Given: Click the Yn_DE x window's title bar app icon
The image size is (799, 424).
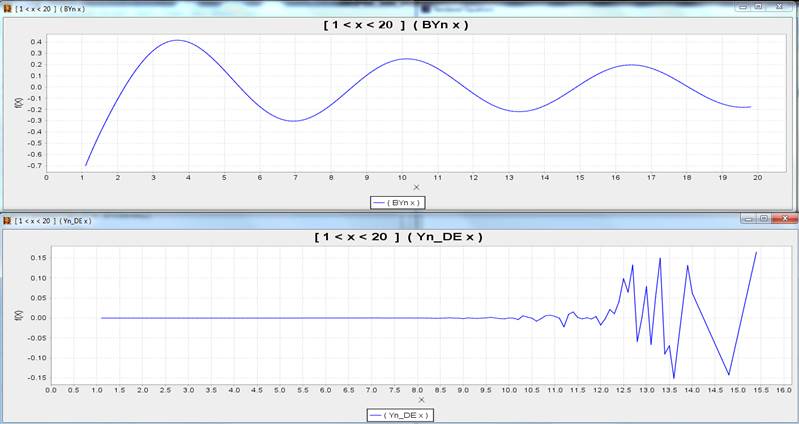Looking at the screenshot, I should (7, 221).
